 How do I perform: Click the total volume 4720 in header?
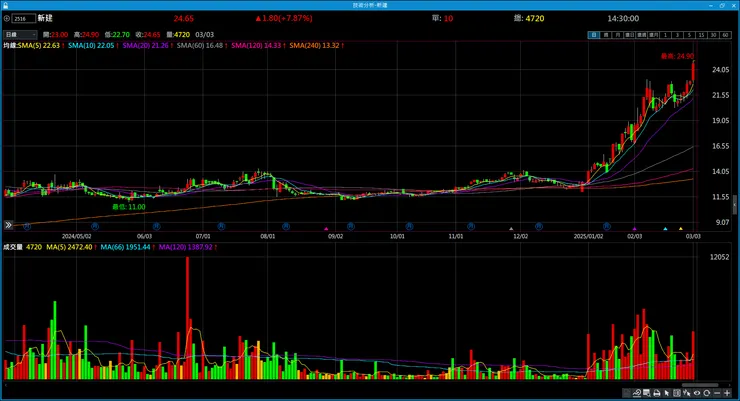(535, 18)
